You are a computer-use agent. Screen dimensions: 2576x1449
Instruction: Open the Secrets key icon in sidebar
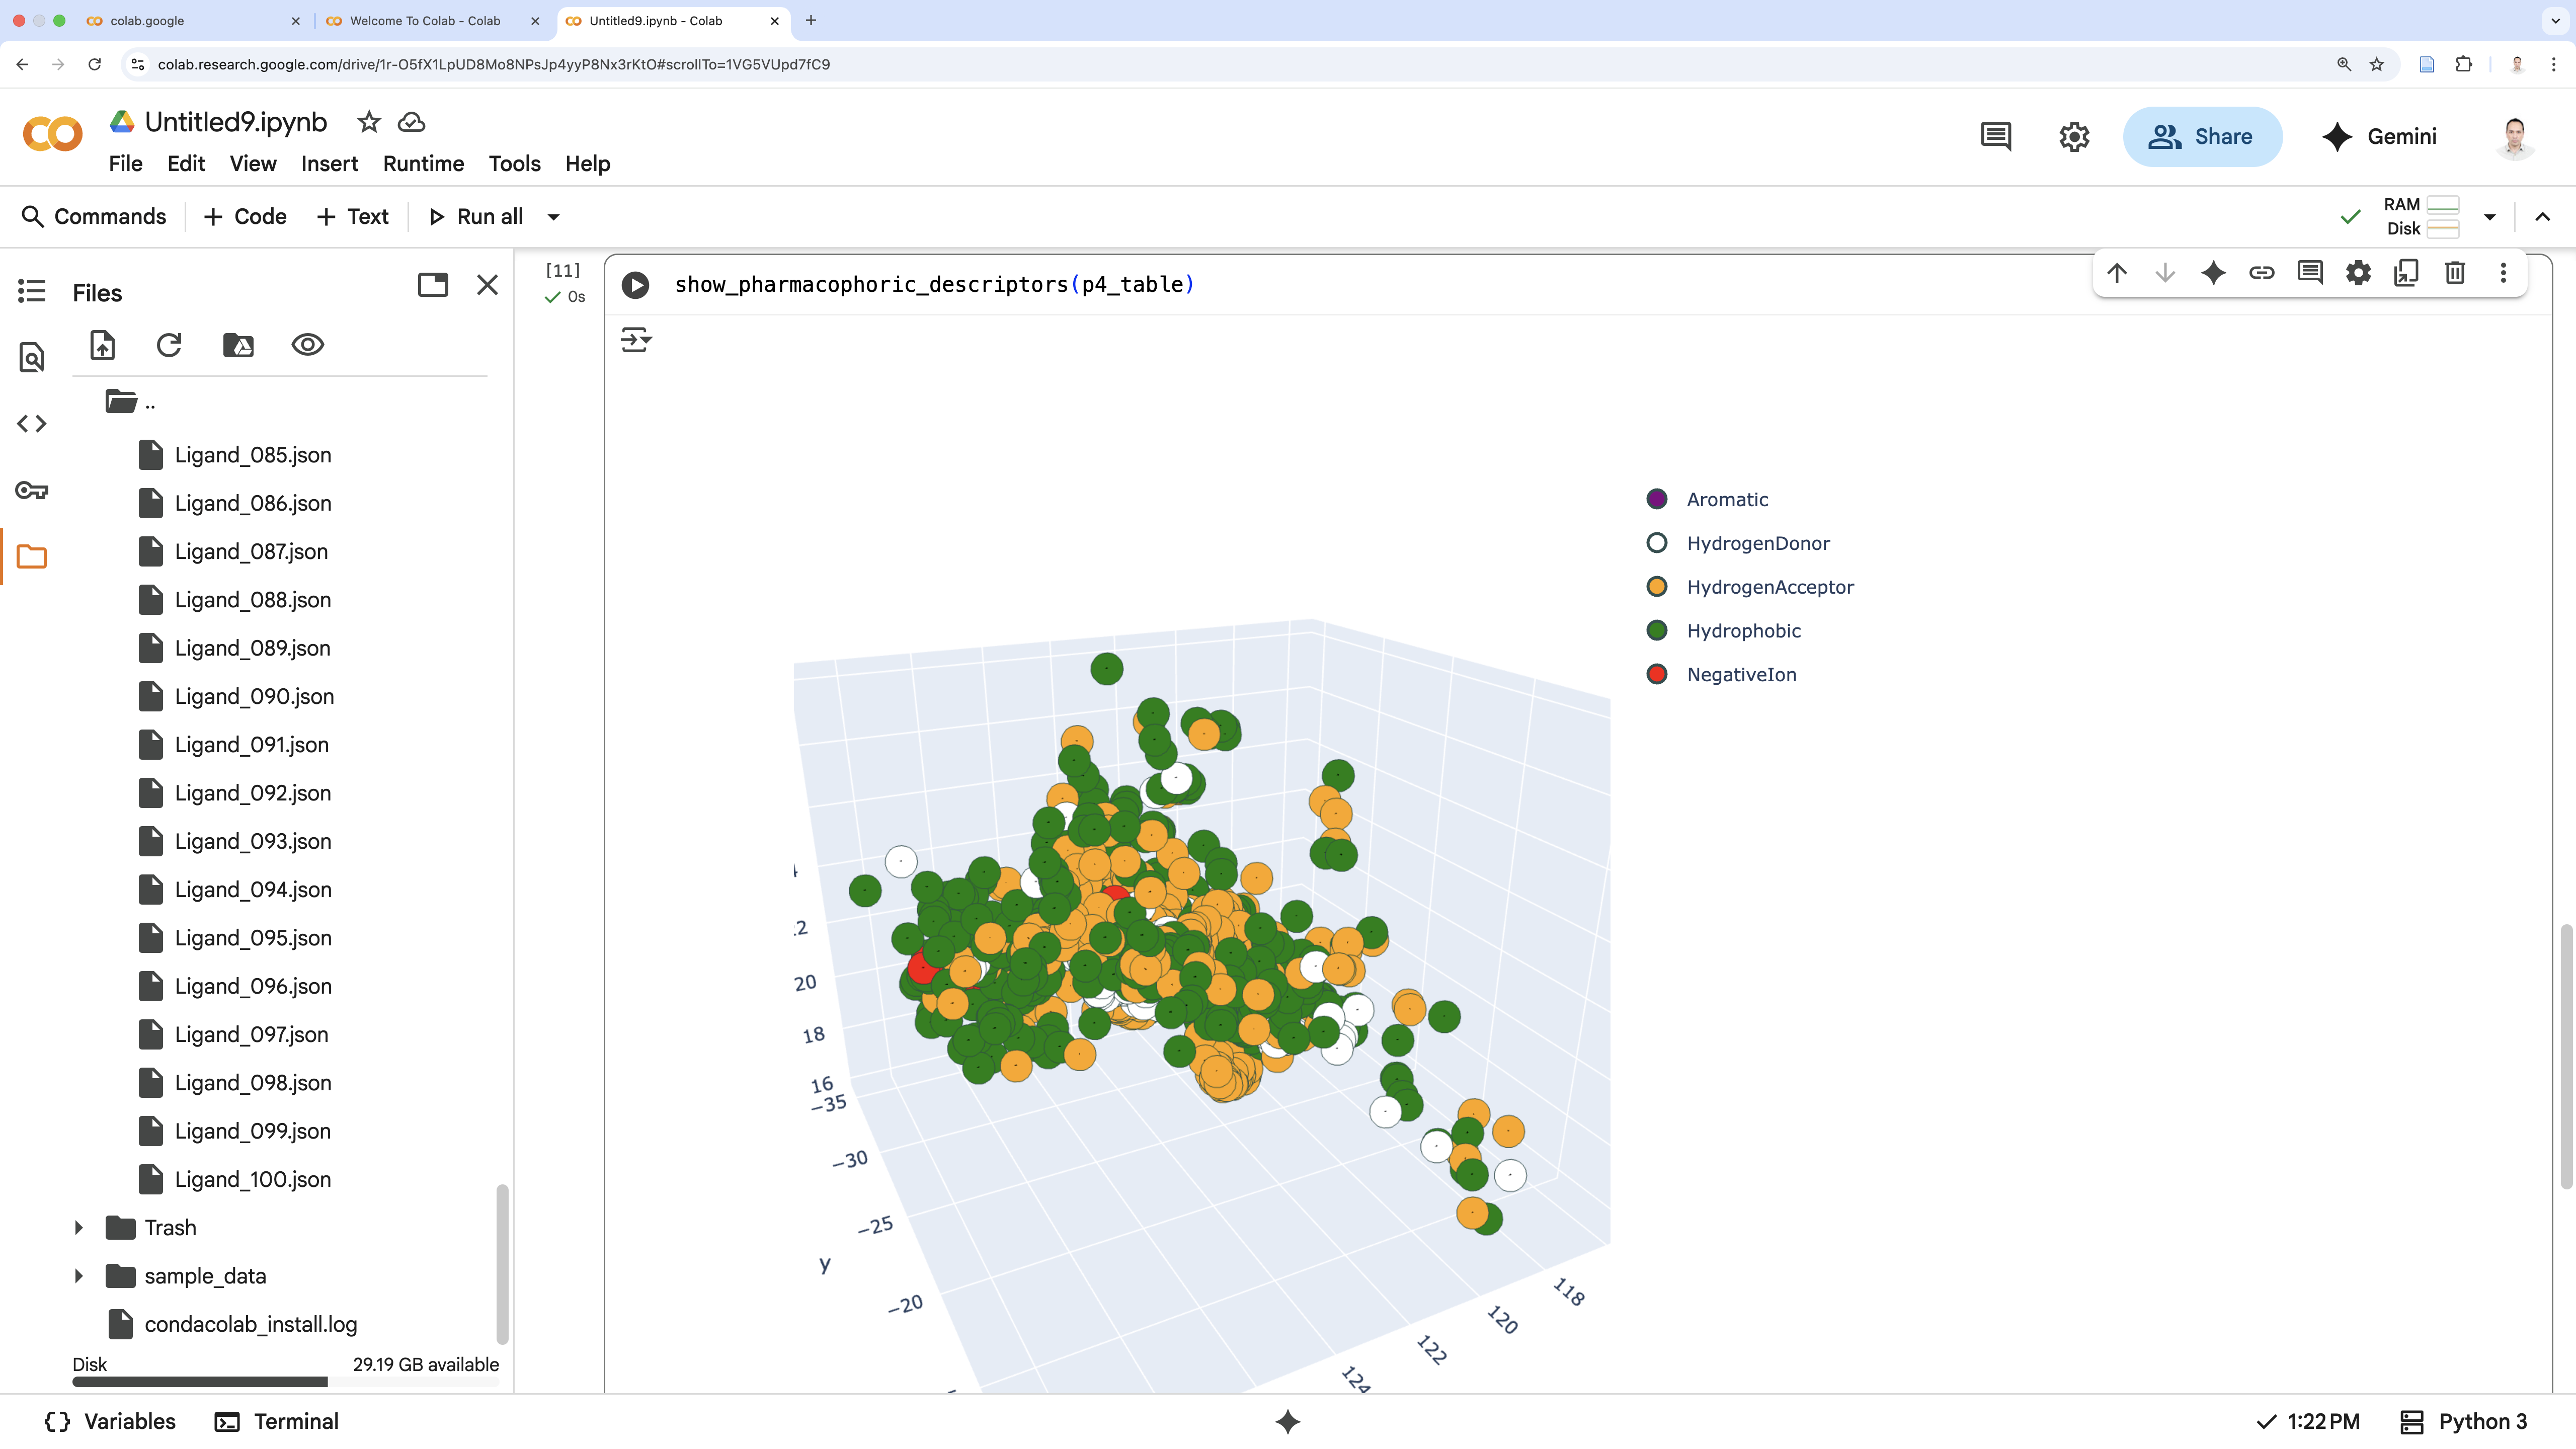coord(32,490)
